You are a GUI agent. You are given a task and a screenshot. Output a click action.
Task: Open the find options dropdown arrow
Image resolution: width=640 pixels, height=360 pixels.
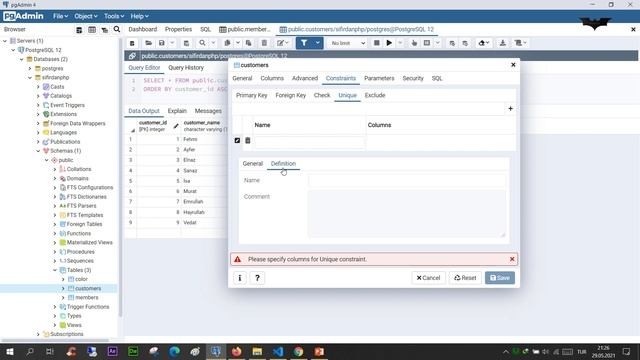click(x=213, y=43)
